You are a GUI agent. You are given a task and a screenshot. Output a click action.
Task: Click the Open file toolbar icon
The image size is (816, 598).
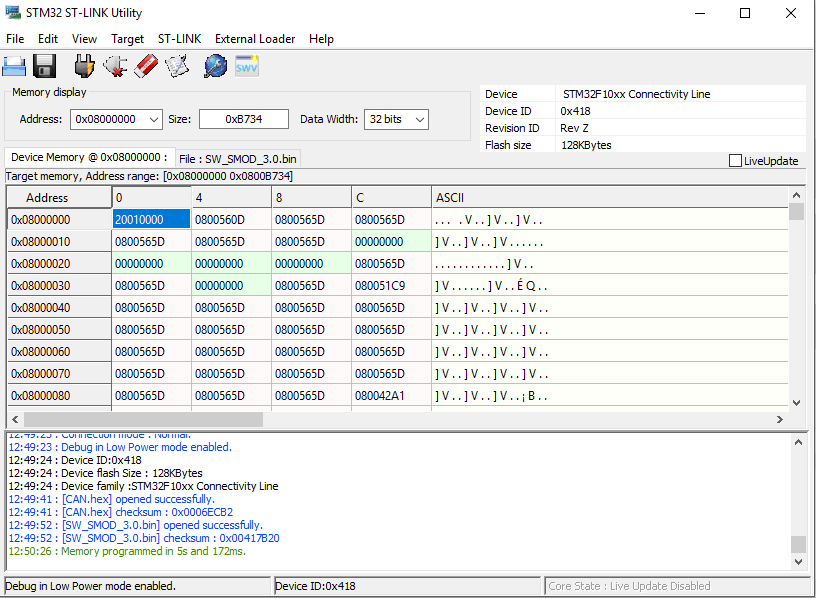tap(14, 67)
